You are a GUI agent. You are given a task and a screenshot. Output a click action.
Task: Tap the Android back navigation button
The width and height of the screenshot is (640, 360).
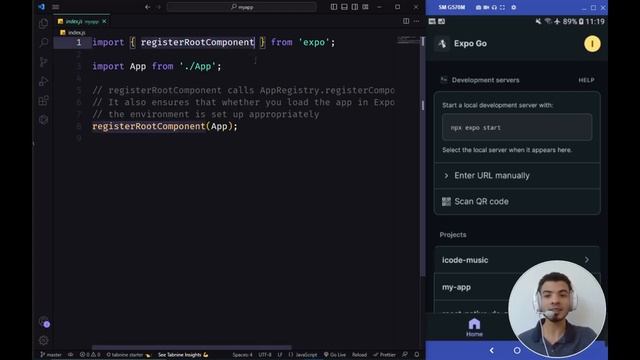click(x=491, y=350)
